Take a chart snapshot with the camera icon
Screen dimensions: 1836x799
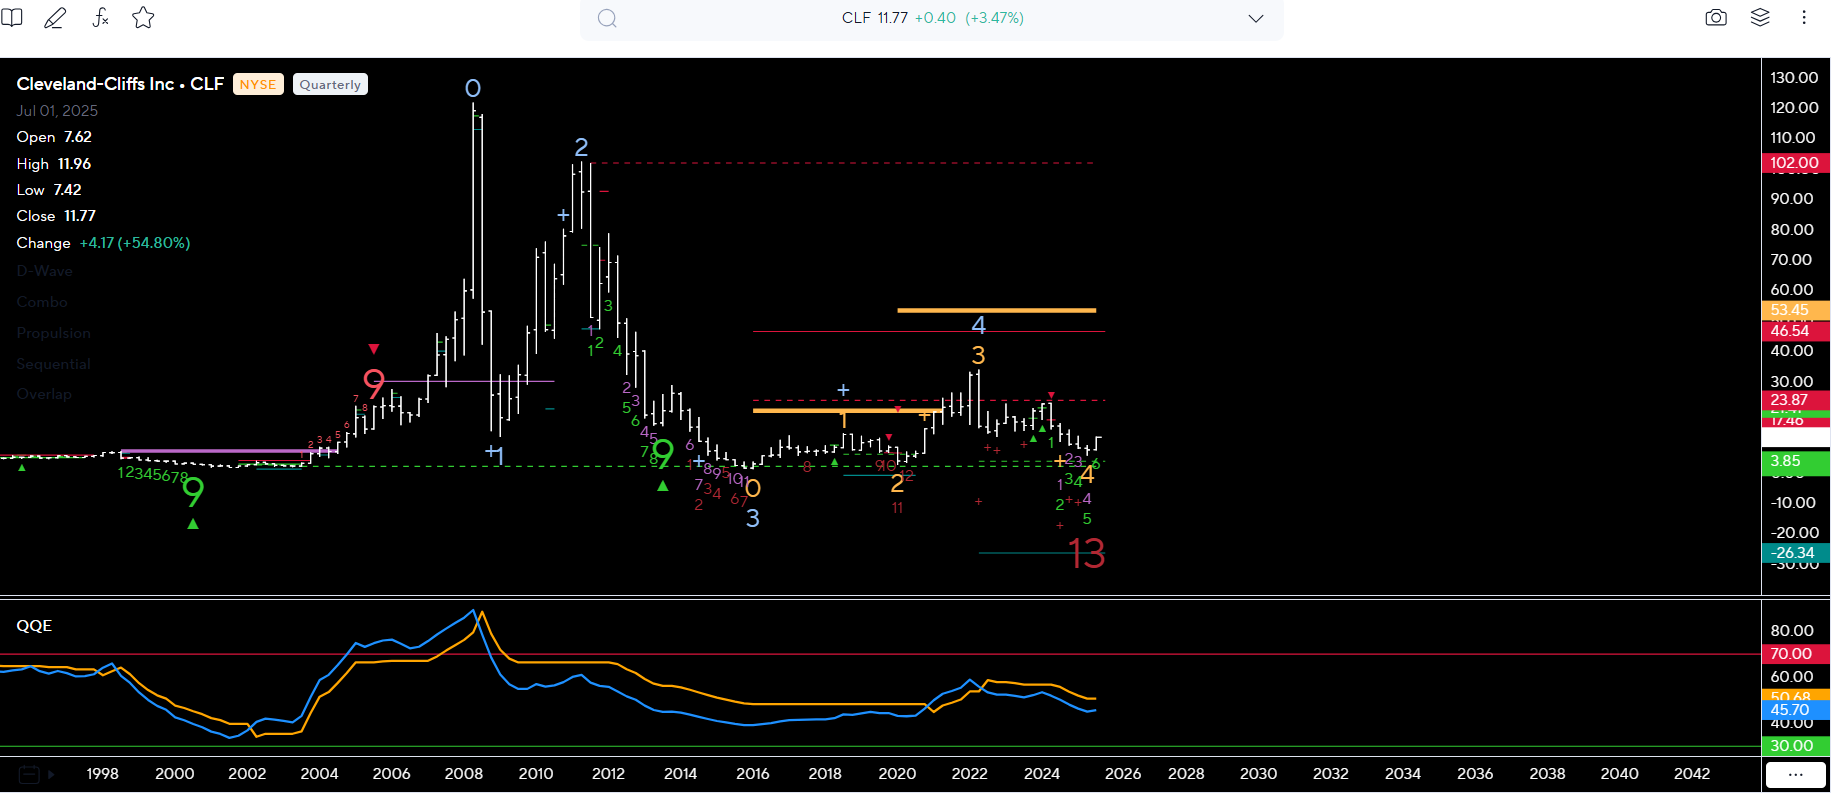[x=1716, y=18]
